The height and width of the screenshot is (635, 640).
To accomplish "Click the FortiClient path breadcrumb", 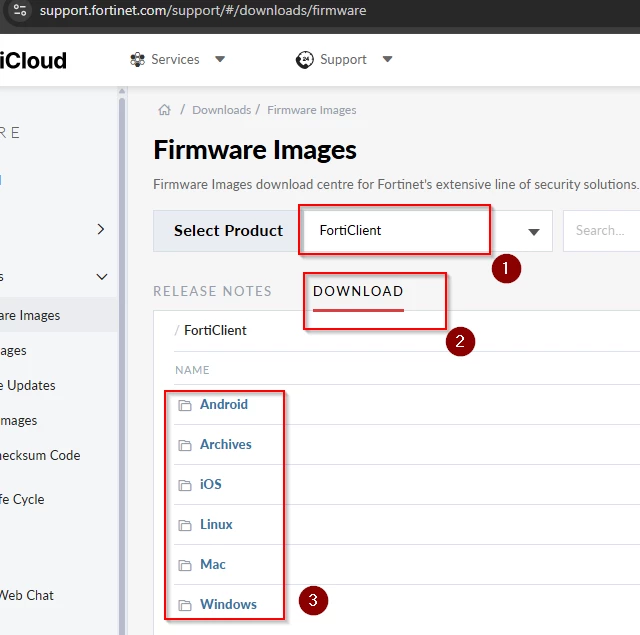I will pos(215,331).
